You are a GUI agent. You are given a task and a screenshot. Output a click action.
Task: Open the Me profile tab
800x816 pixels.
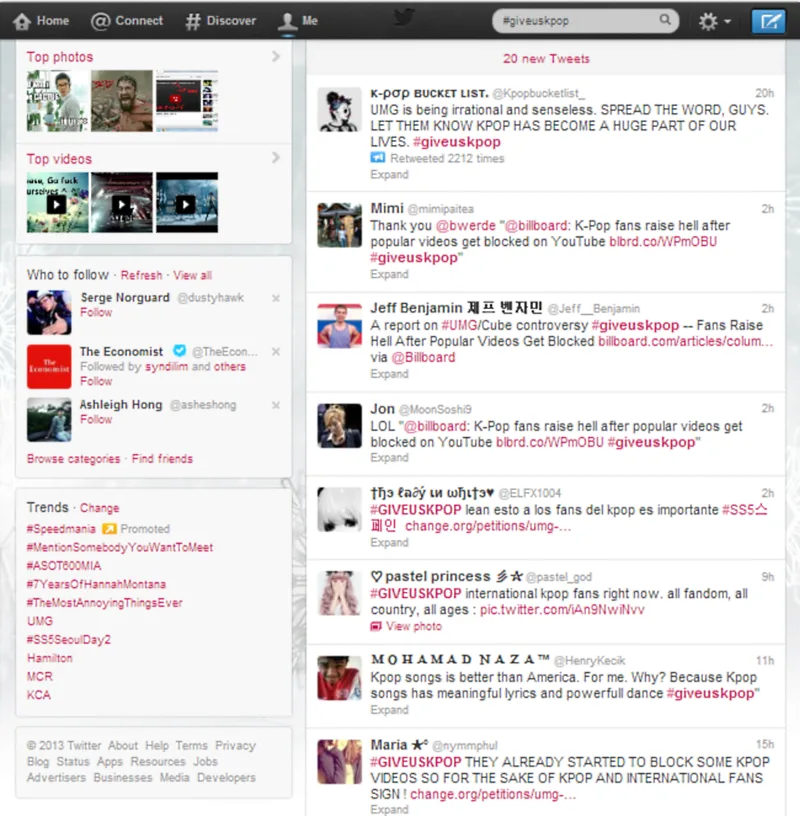pyautogui.click(x=299, y=21)
